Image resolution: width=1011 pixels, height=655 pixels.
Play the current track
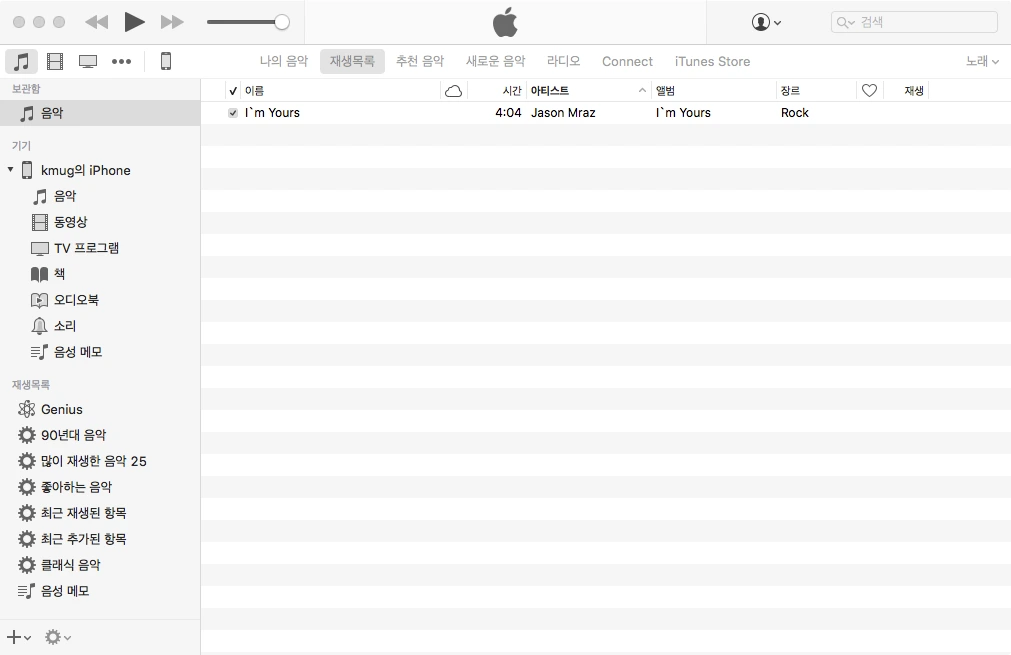134,22
